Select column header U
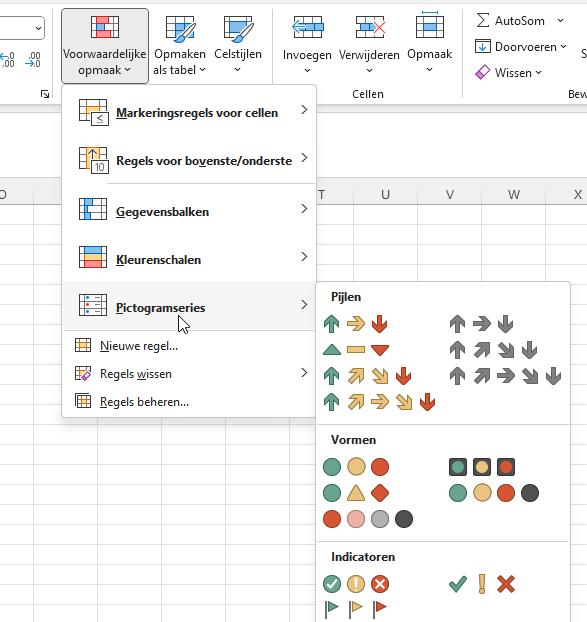 [x=385, y=194]
